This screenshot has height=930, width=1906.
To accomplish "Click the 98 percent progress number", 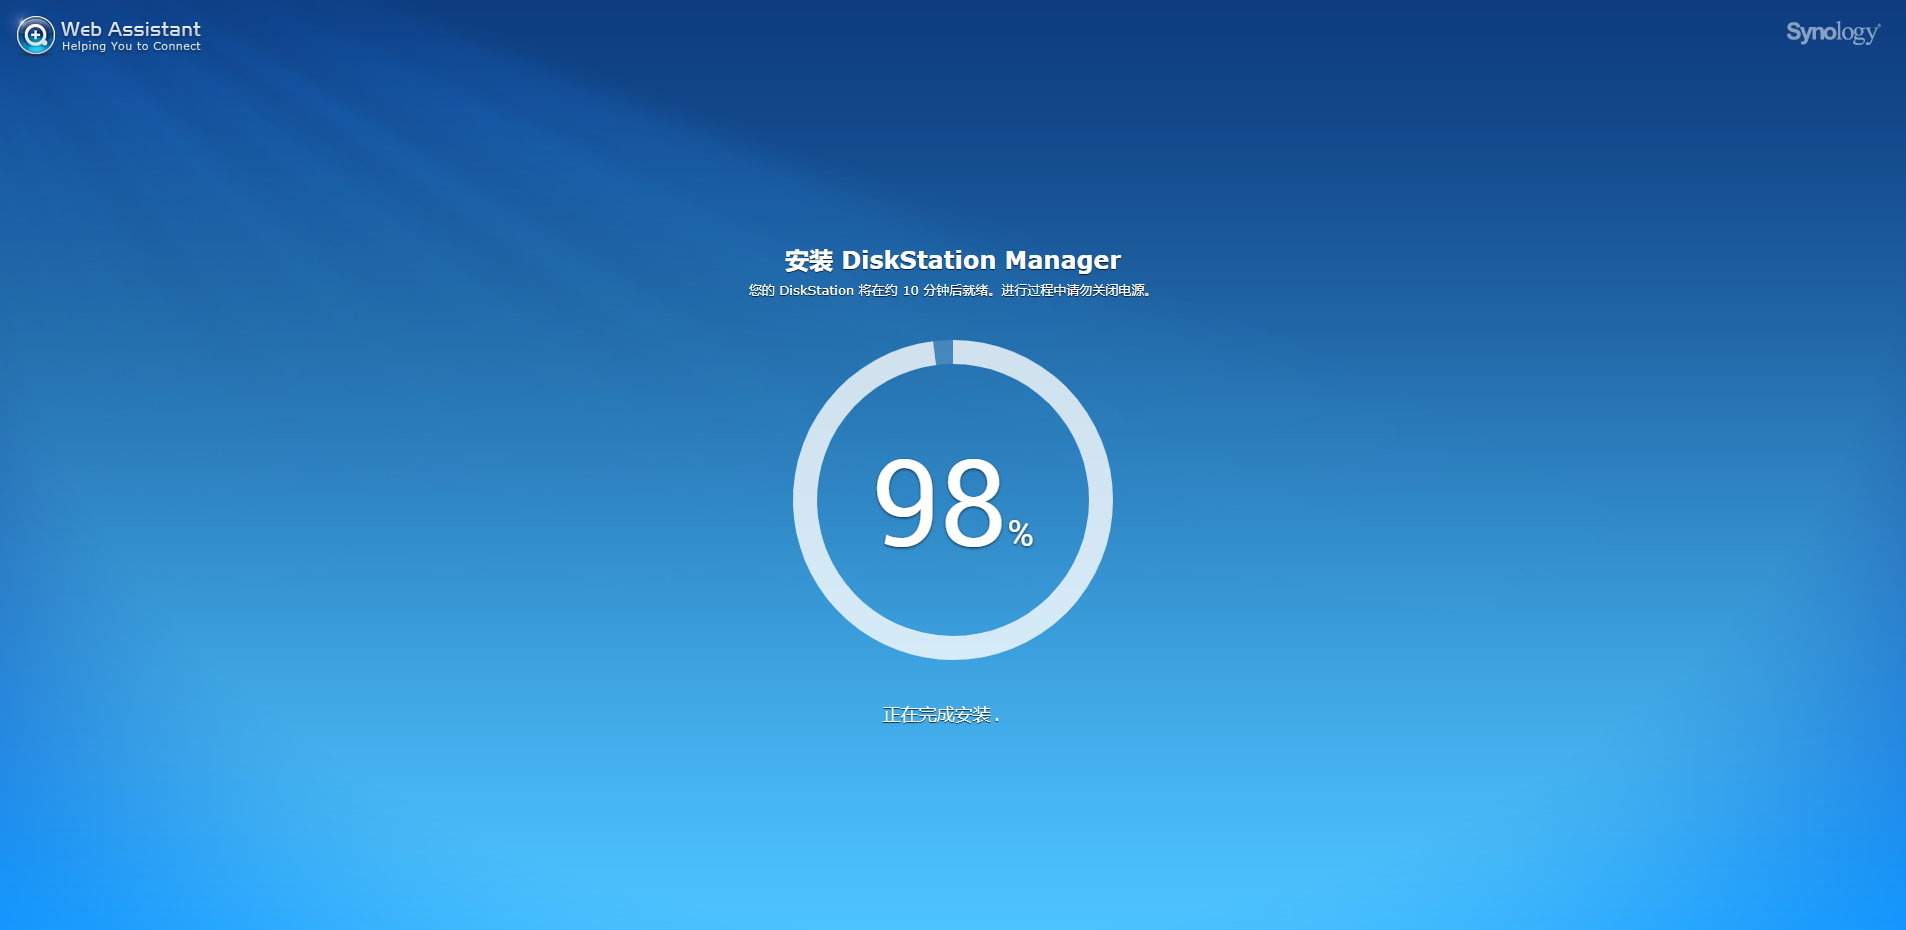I will point(953,502).
